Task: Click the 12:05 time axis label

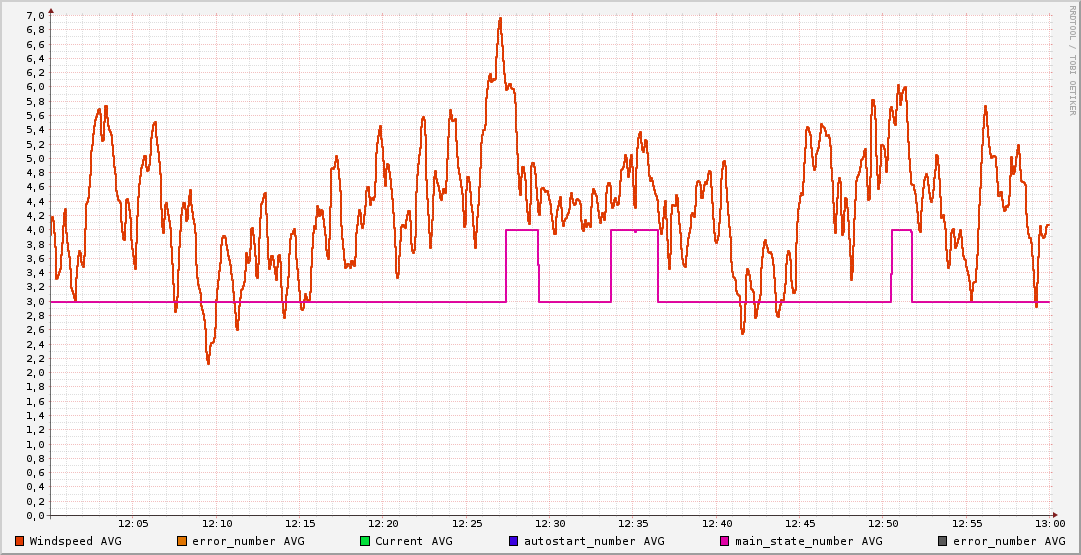Action: [133, 523]
